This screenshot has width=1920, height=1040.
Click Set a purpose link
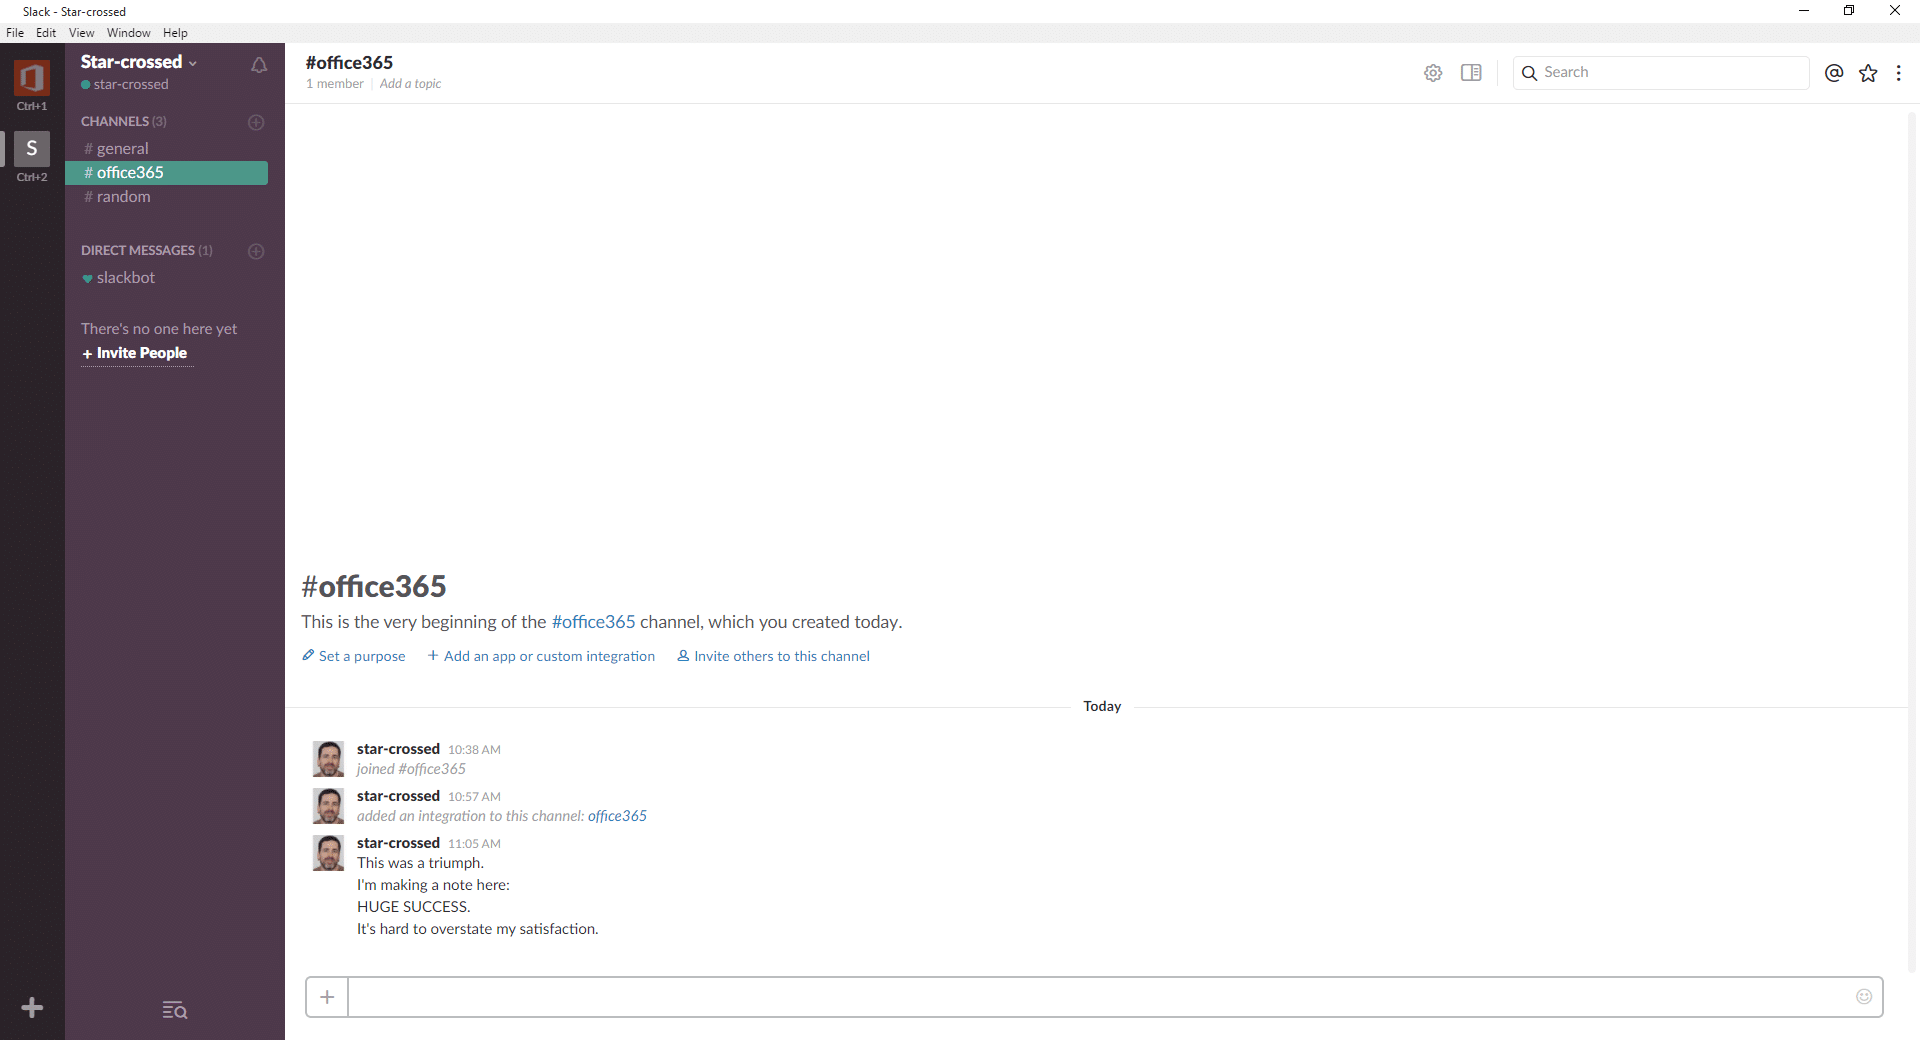click(354, 656)
